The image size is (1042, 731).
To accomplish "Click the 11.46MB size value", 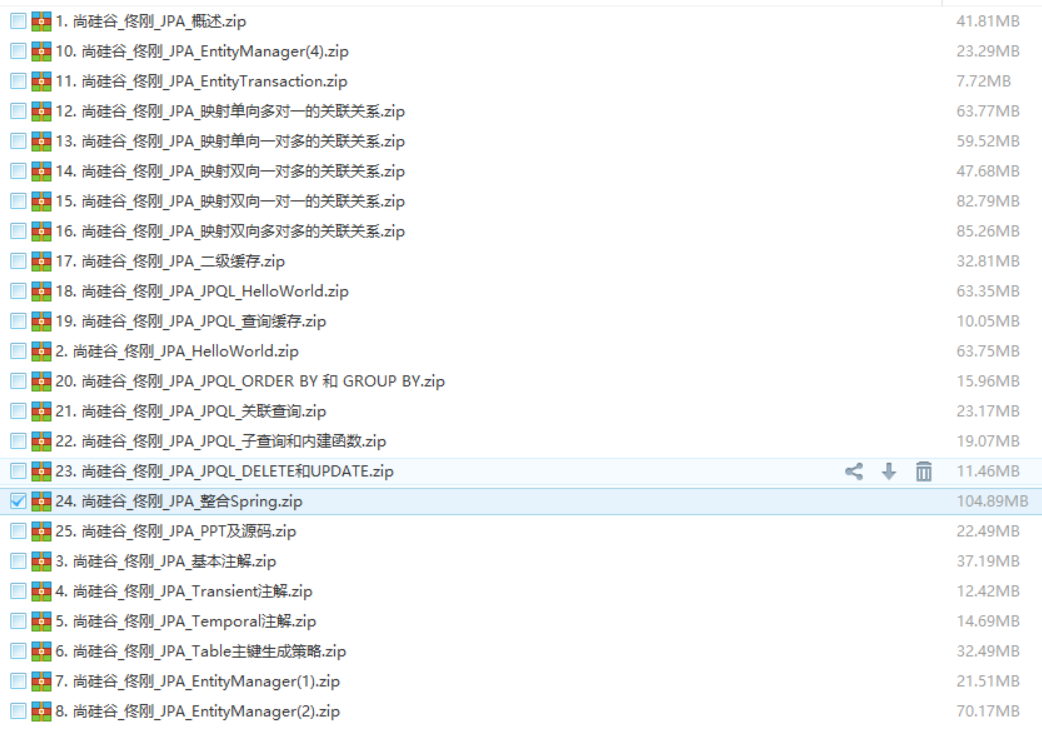I will [988, 471].
